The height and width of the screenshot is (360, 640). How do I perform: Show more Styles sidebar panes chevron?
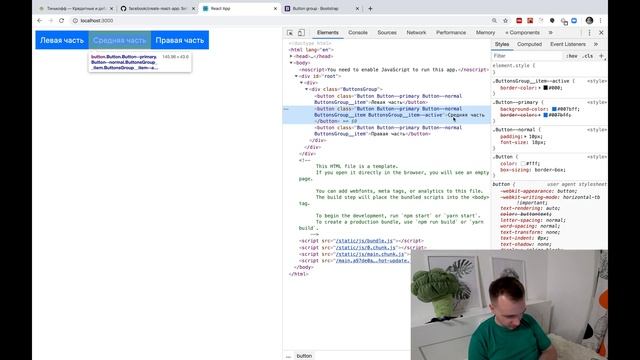point(596,44)
